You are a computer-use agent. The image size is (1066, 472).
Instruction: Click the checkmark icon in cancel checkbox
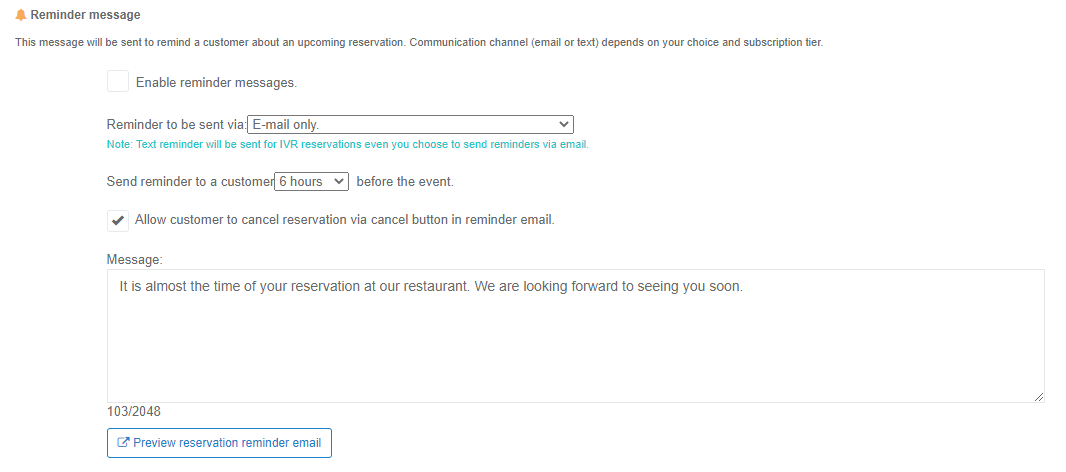coord(118,220)
